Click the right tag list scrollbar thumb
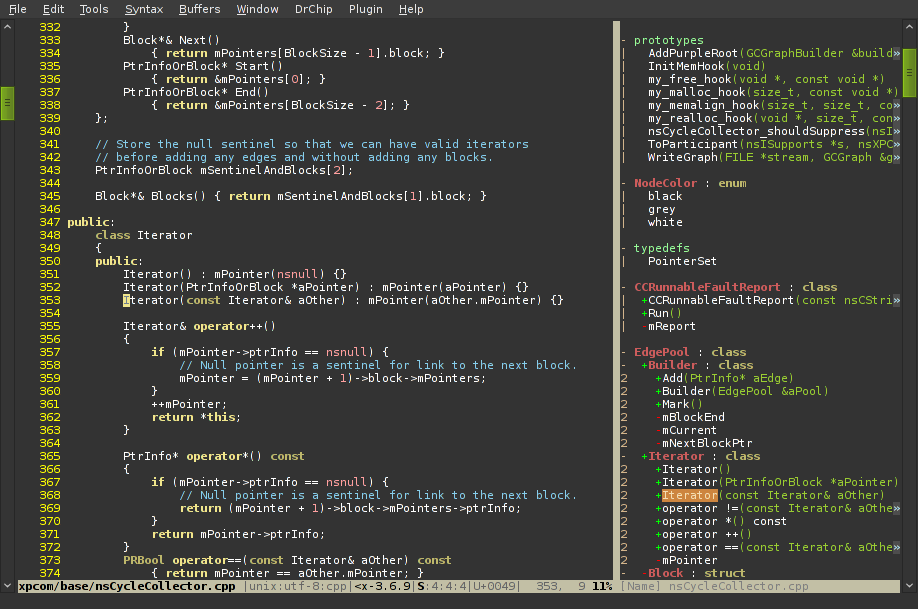This screenshot has height=609, width=918. (x=909, y=70)
